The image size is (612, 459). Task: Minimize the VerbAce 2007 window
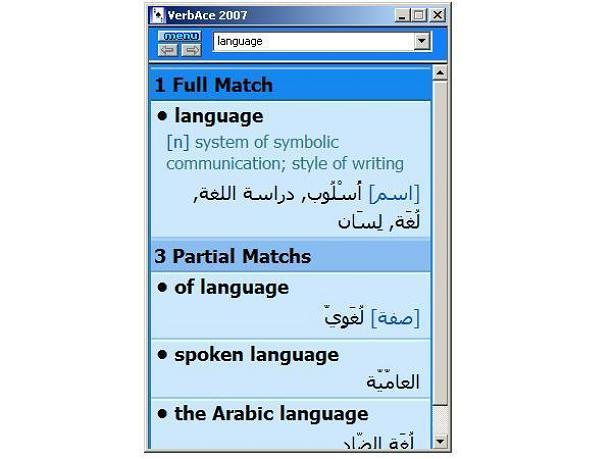[x=402, y=15]
